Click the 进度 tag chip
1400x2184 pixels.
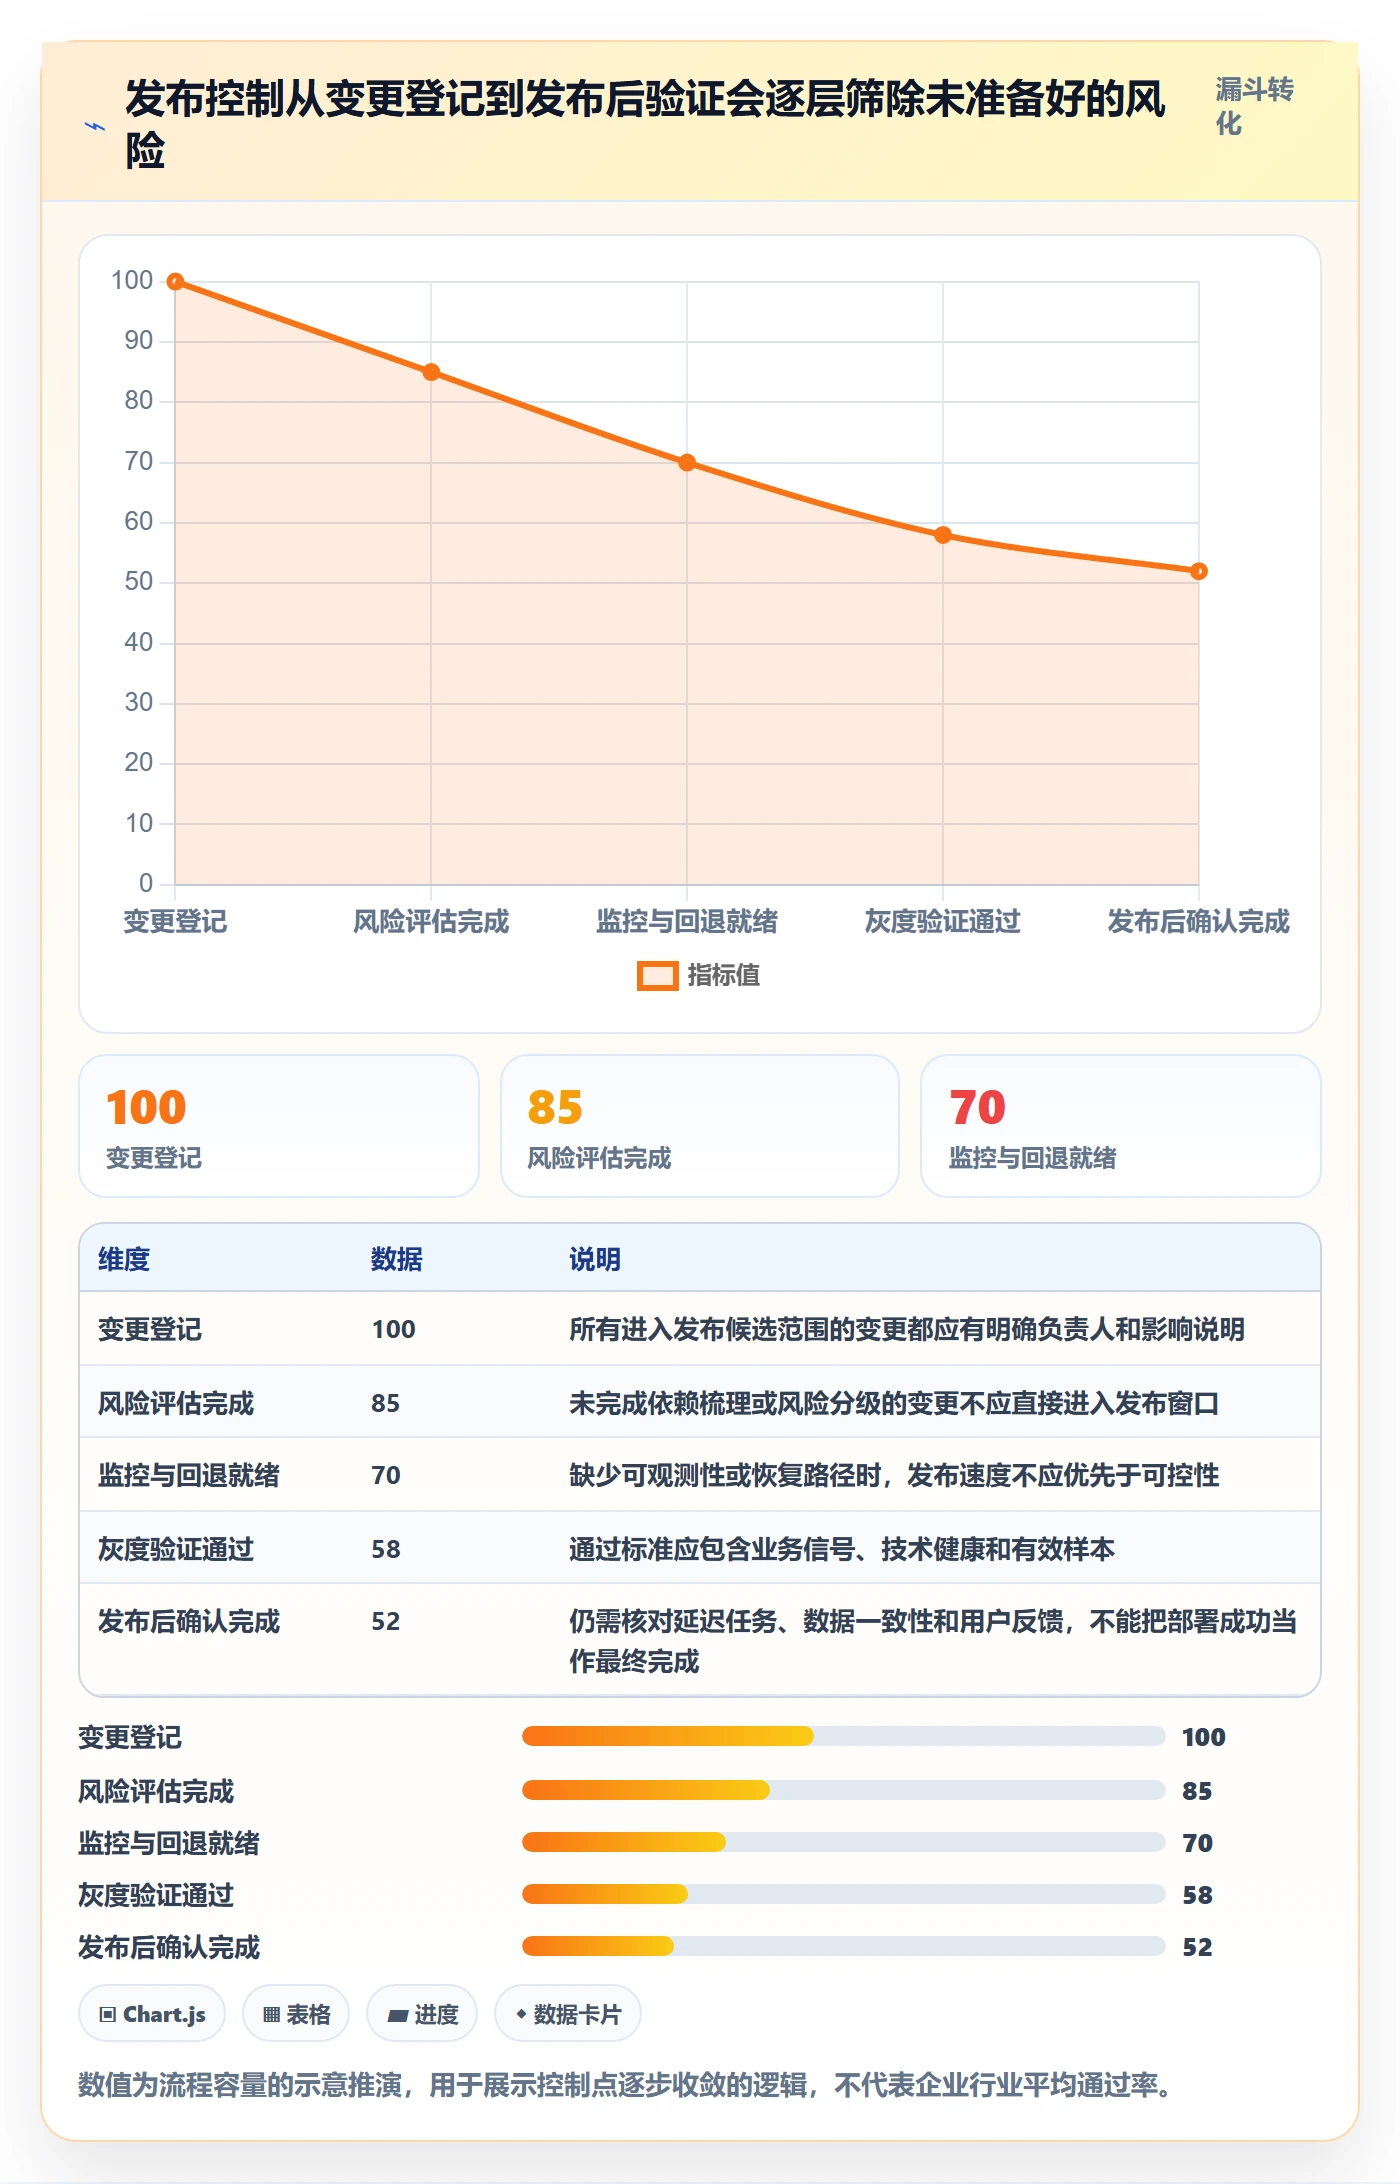[422, 2014]
